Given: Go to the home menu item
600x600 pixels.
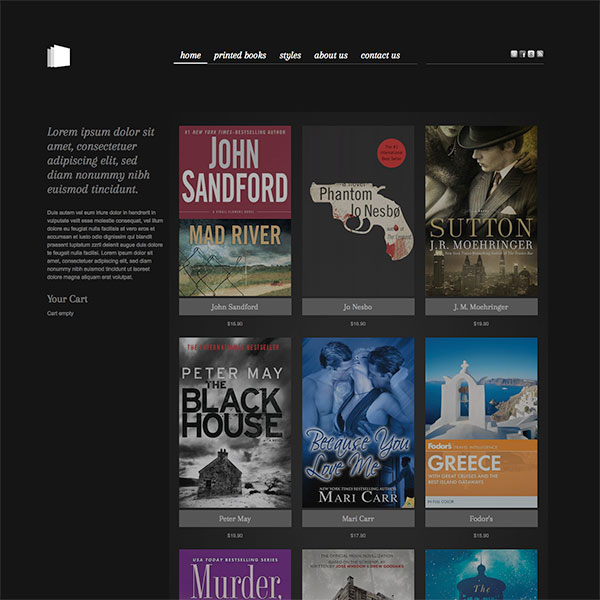Looking at the screenshot, I should point(190,55).
